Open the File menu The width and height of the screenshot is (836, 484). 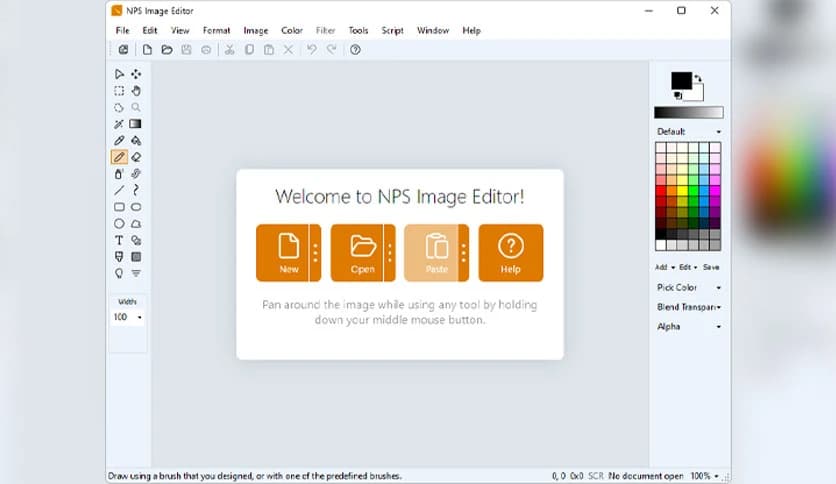pyautogui.click(x=123, y=31)
